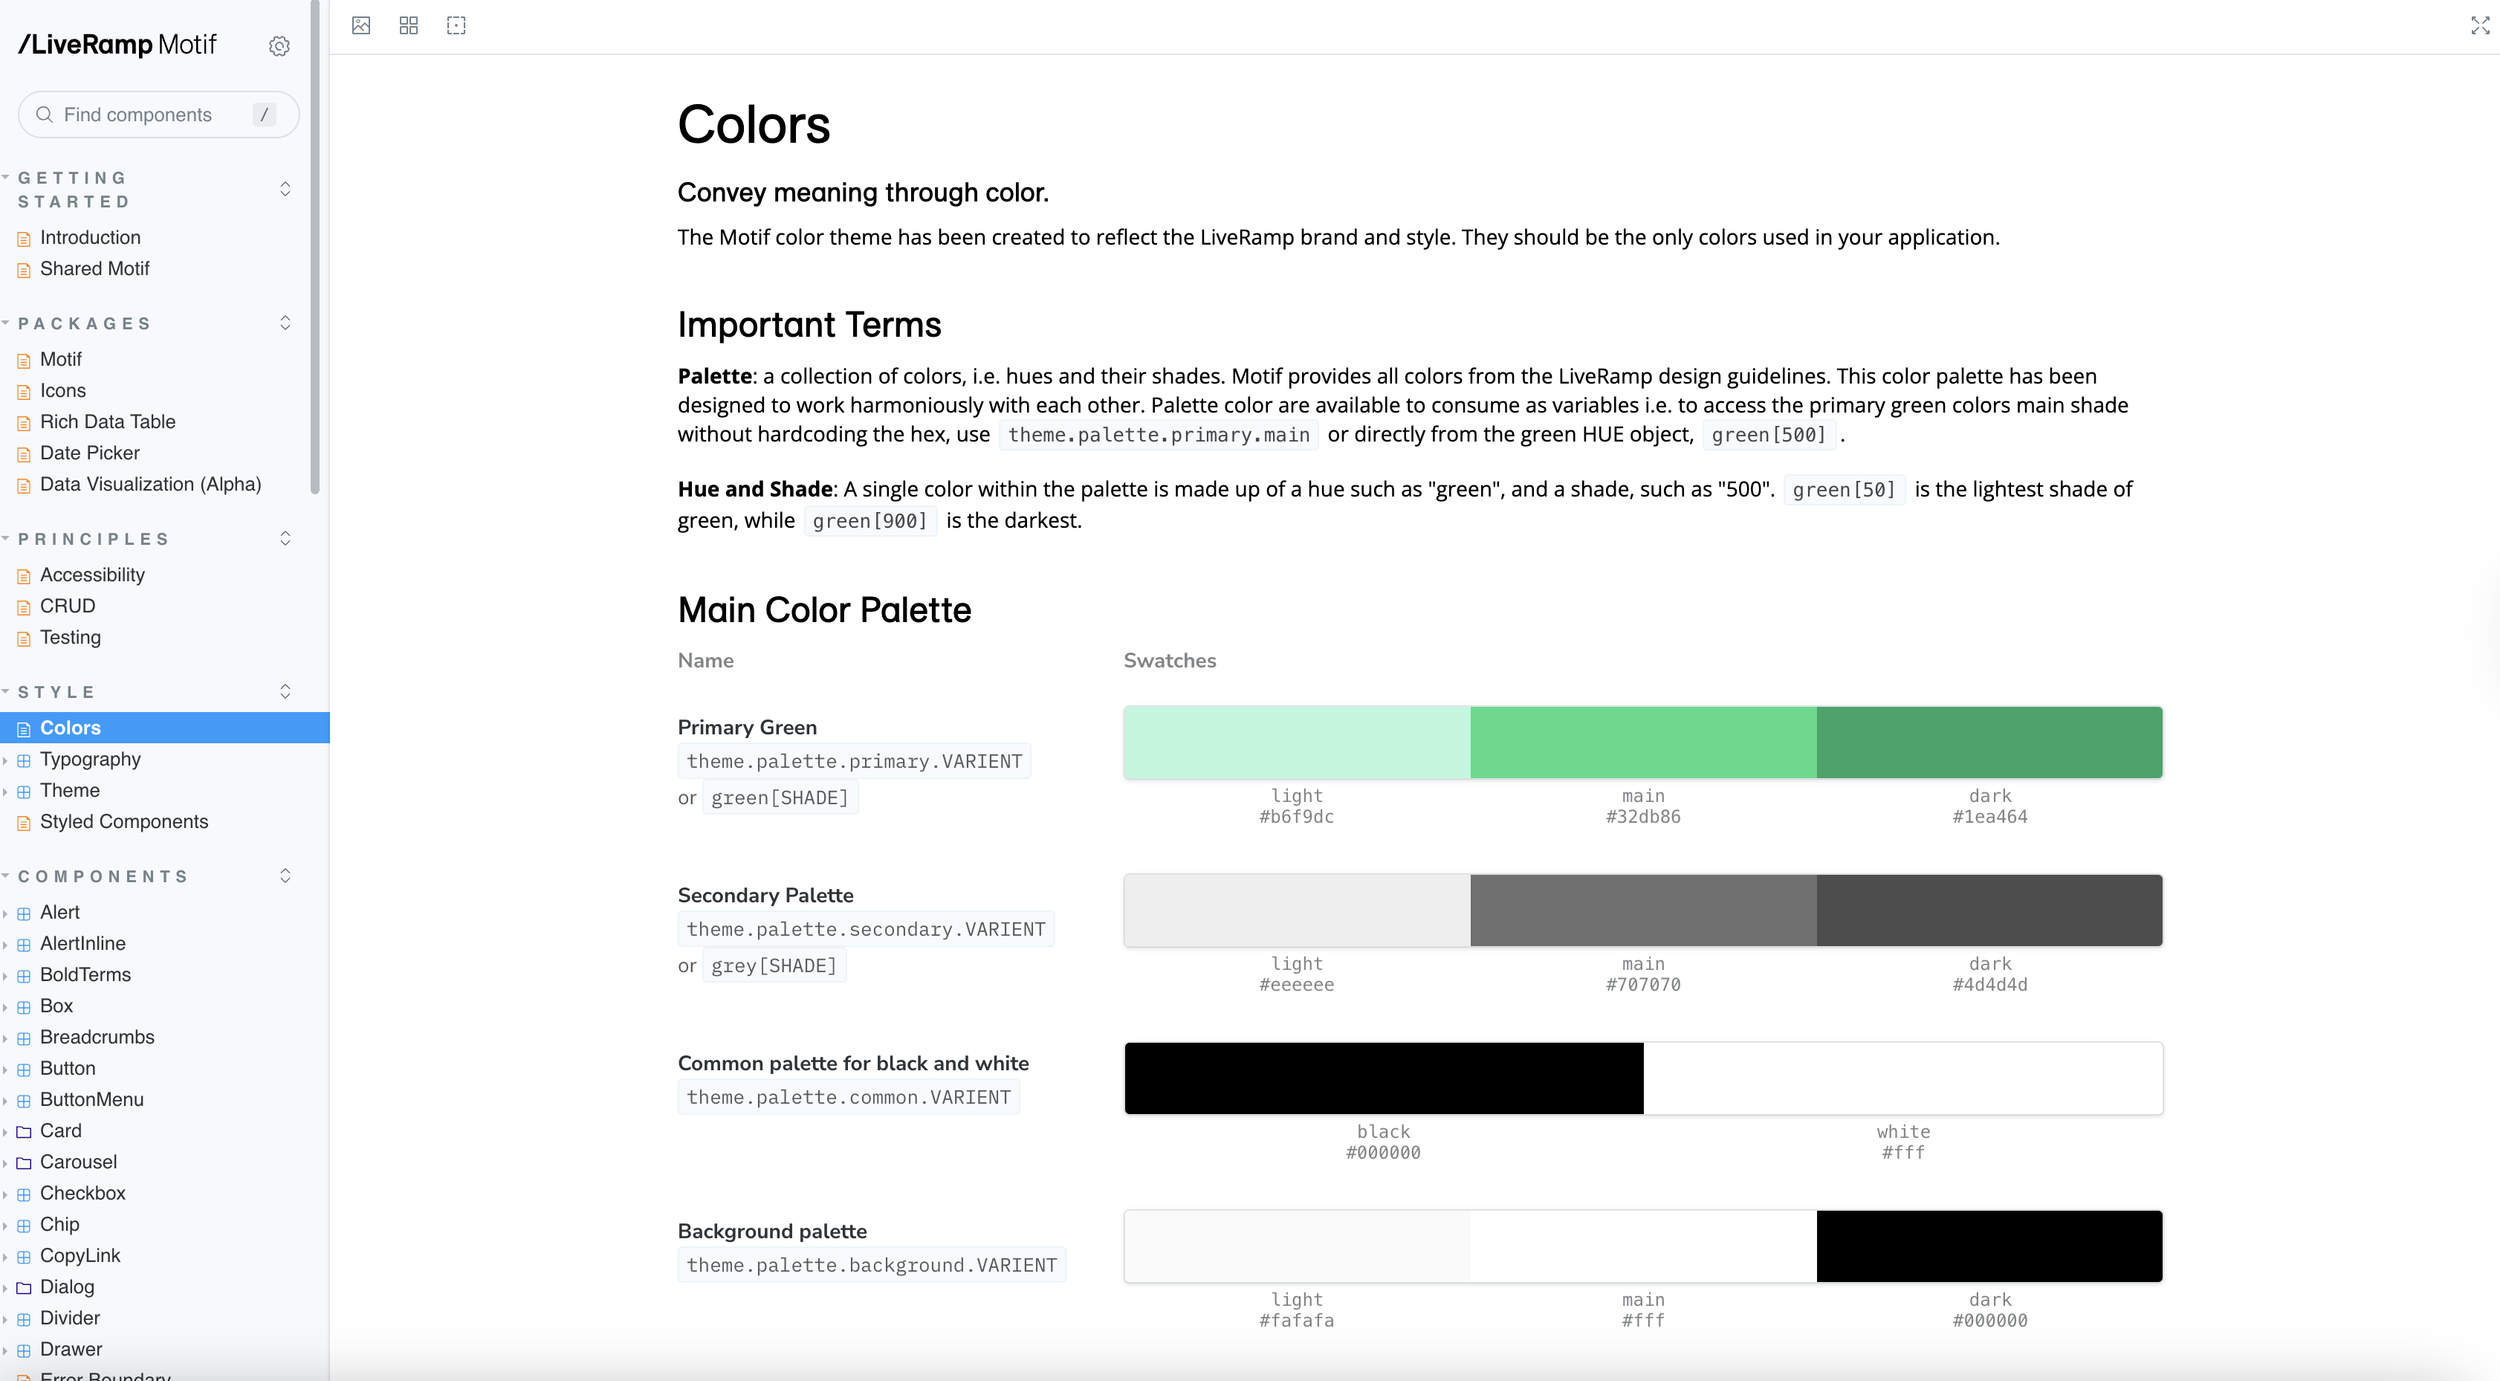Enter fullscreen mode via top-right icon
The height and width of the screenshot is (1381, 2500).
pos(2479,26)
